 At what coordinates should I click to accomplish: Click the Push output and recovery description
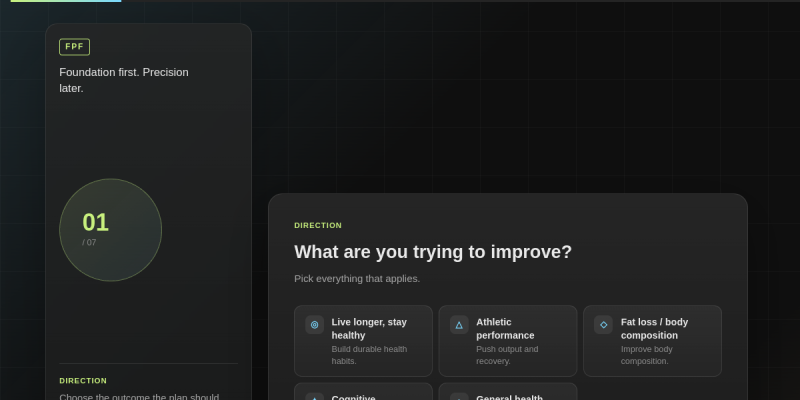507,355
